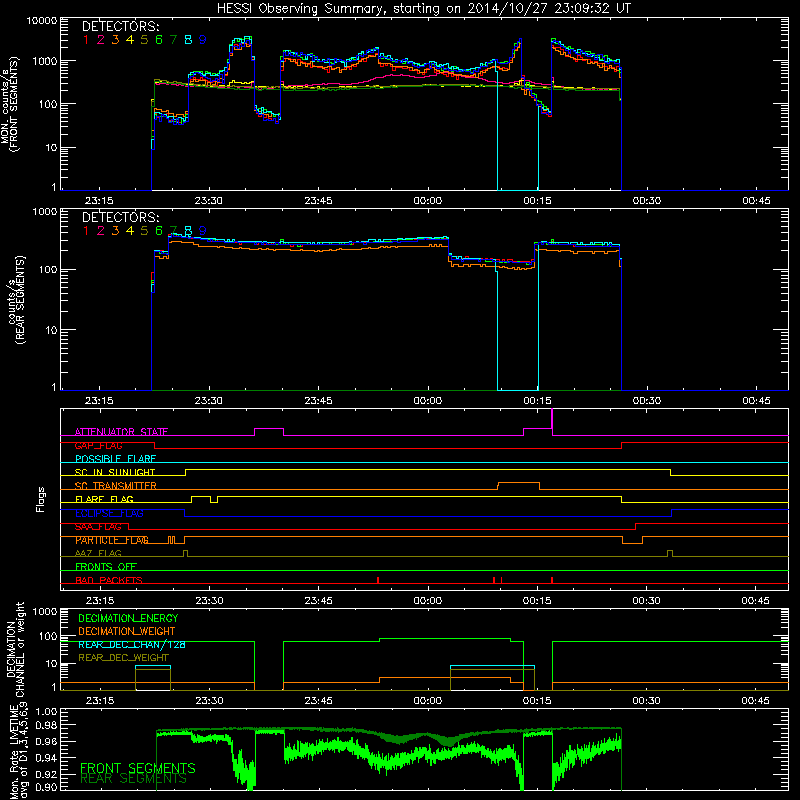The image size is (800, 800).
Task: Click the ATTENUATOR_STATE flag label
Action: tap(121, 432)
